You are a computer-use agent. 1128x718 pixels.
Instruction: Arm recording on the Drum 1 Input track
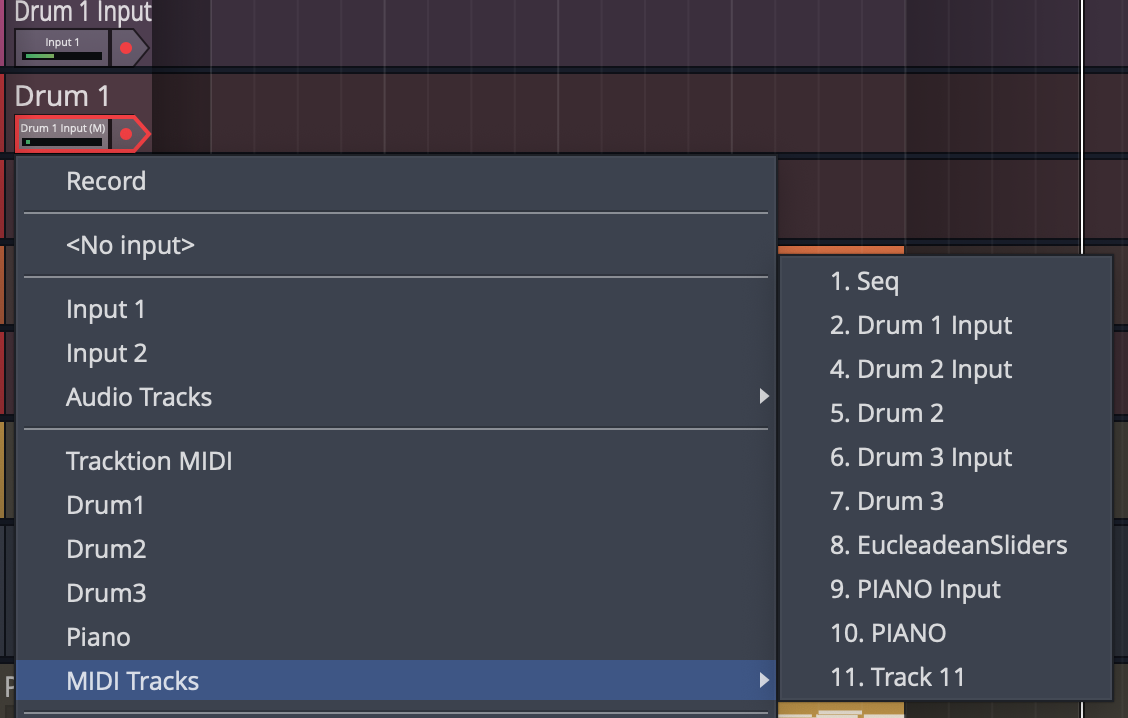click(126, 47)
